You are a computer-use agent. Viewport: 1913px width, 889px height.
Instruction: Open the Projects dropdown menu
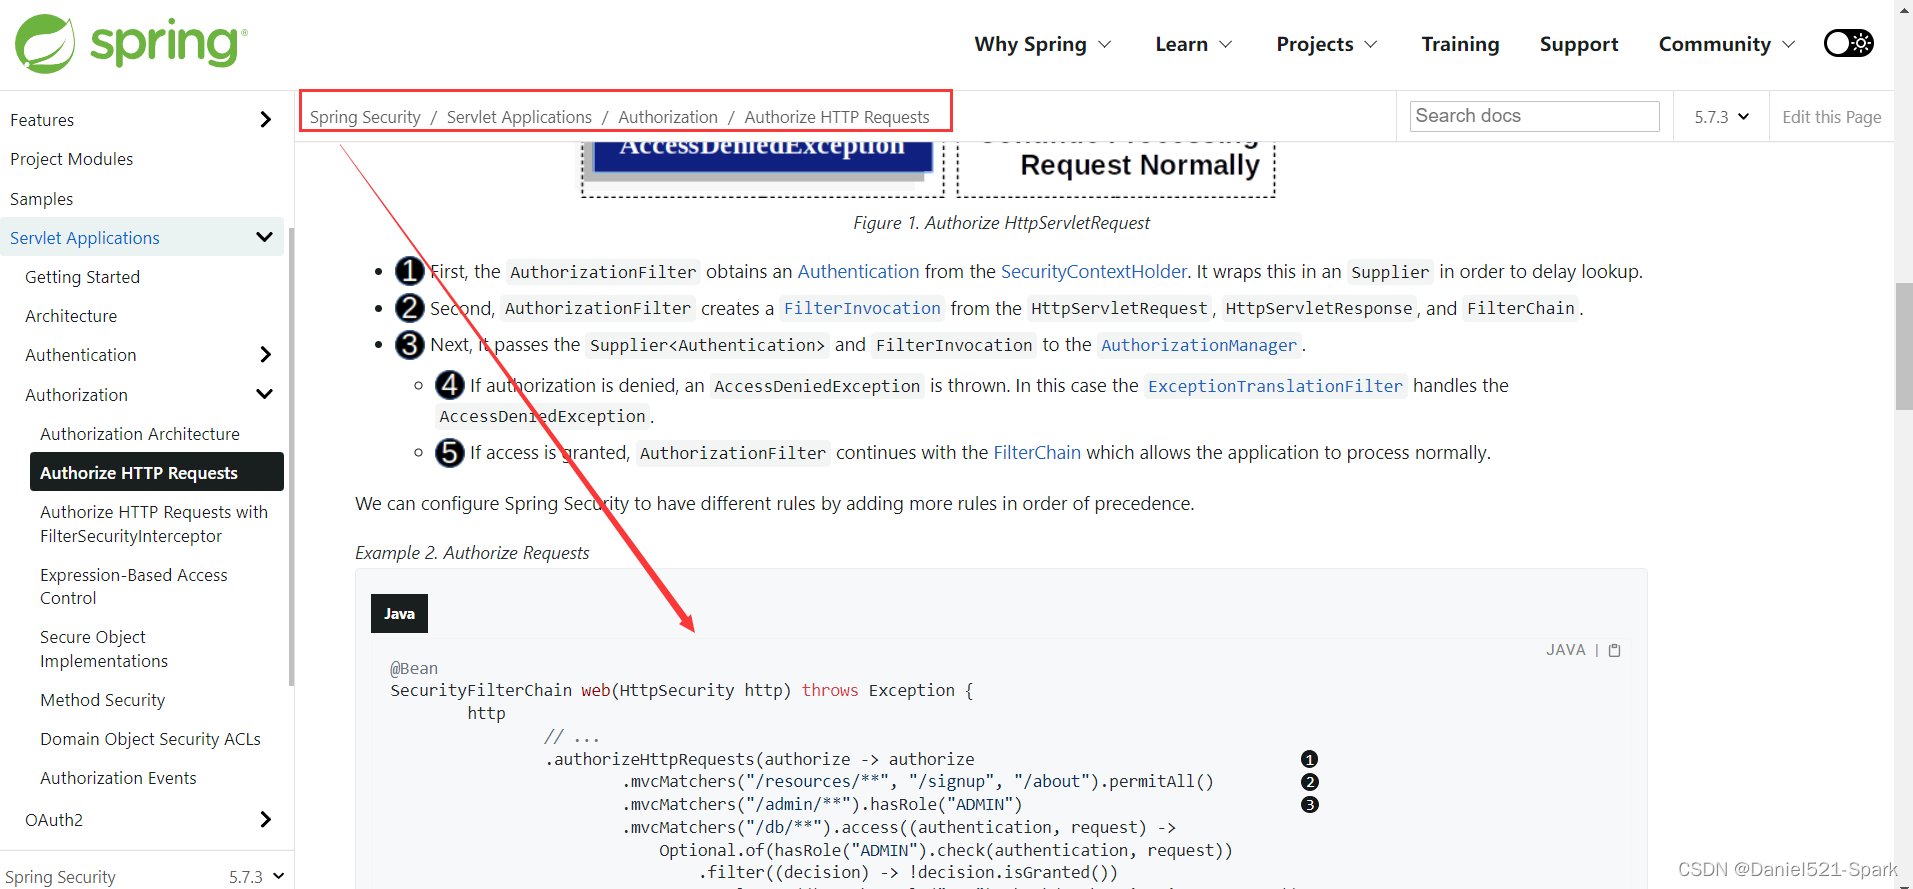[x=1327, y=44]
